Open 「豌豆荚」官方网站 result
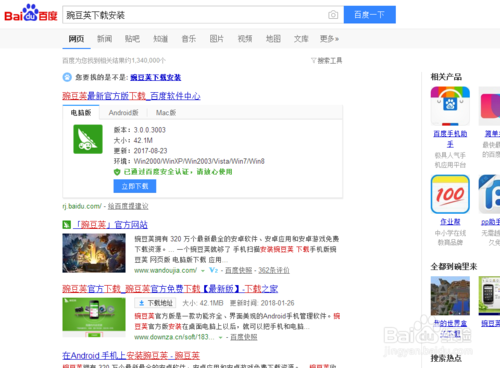 click(111, 225)
